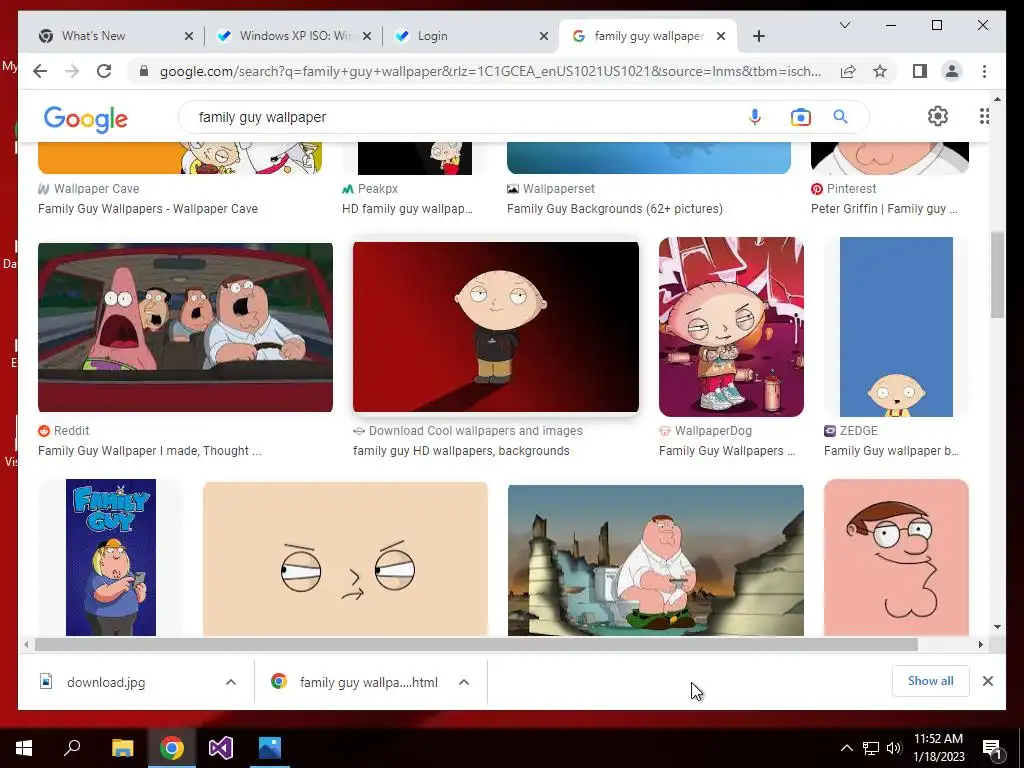Viewport: 1024px width, 768px height.
Task: Open the Google apps grid
Action: (x=984, y=116)
